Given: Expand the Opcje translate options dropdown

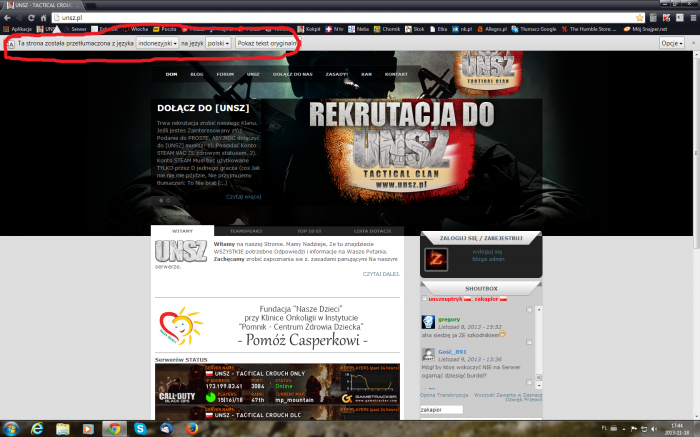Looking at the screenshot, I should click(672, 43).
